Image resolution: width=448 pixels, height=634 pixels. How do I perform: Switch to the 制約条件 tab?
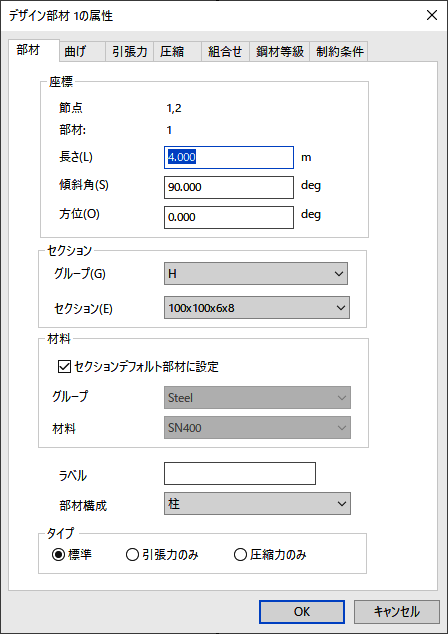point(339,52)
